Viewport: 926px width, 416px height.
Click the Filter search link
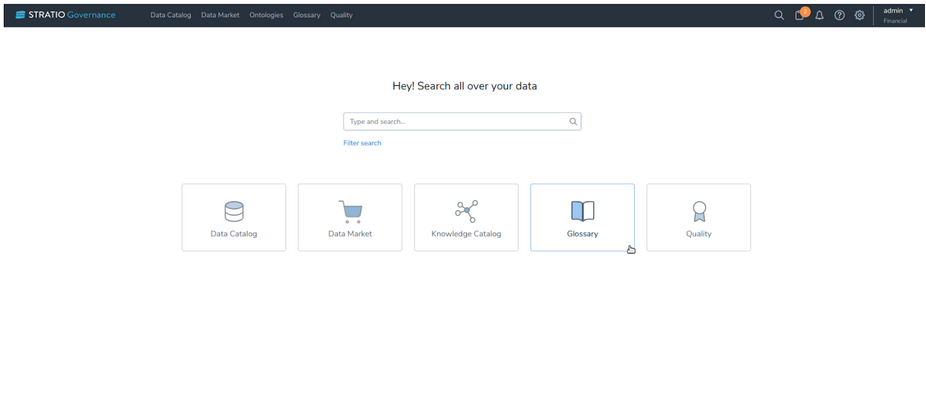coord(362,143)
